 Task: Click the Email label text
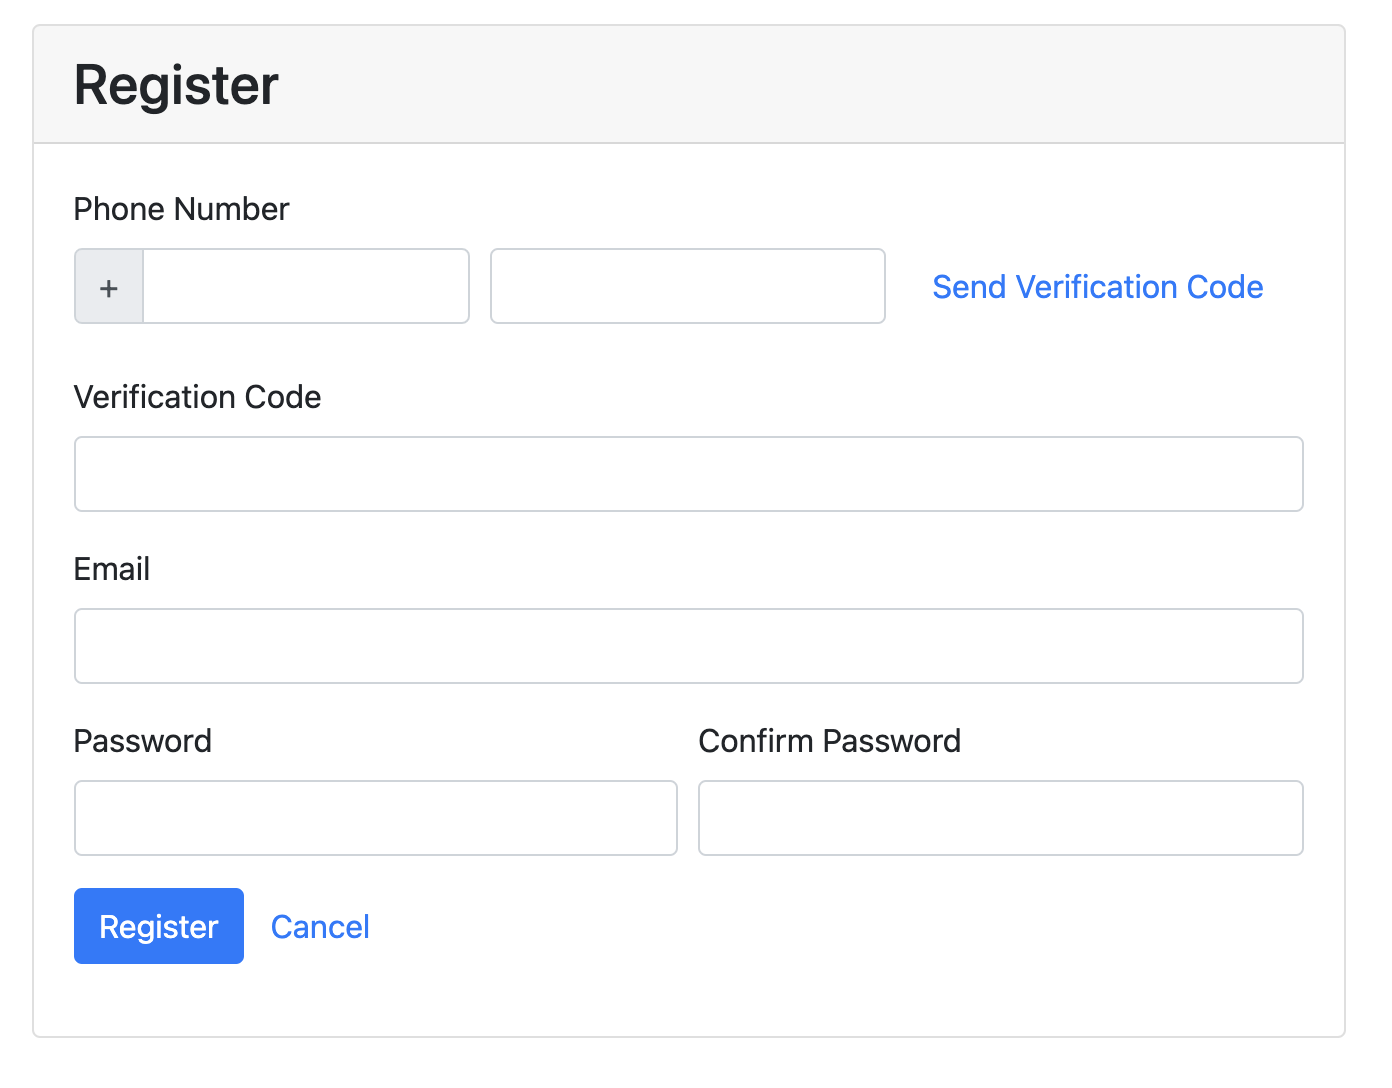111,569
